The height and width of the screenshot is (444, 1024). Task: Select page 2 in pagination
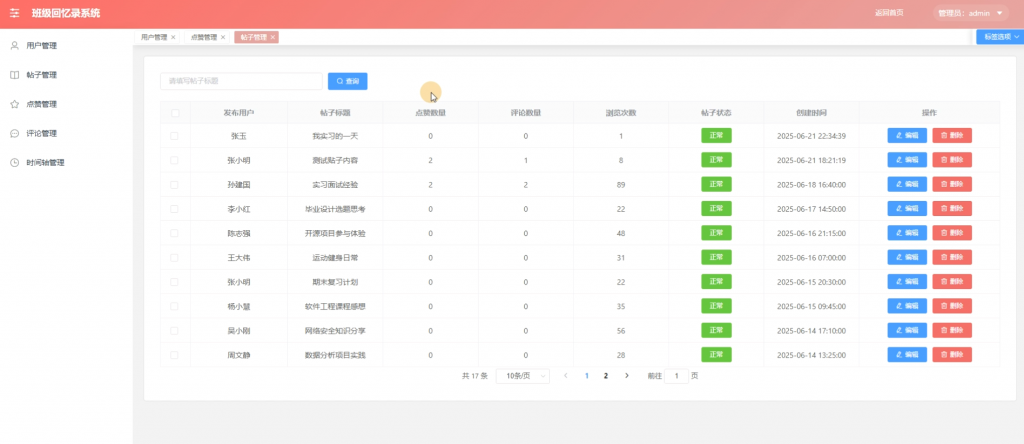point(606,376)
